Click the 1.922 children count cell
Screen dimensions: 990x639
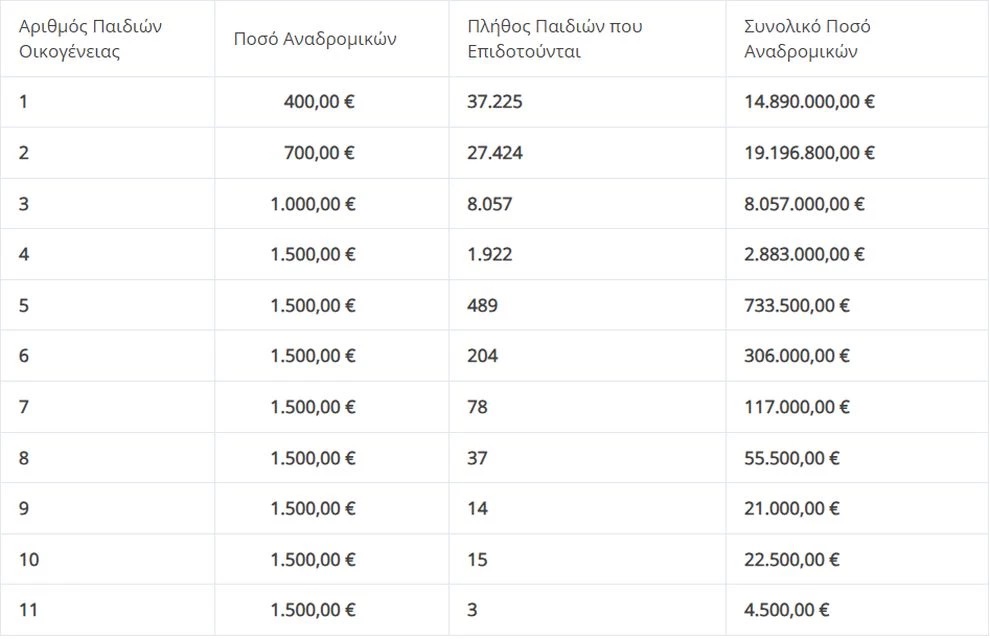pyautogui.click(x=490, y=255)
